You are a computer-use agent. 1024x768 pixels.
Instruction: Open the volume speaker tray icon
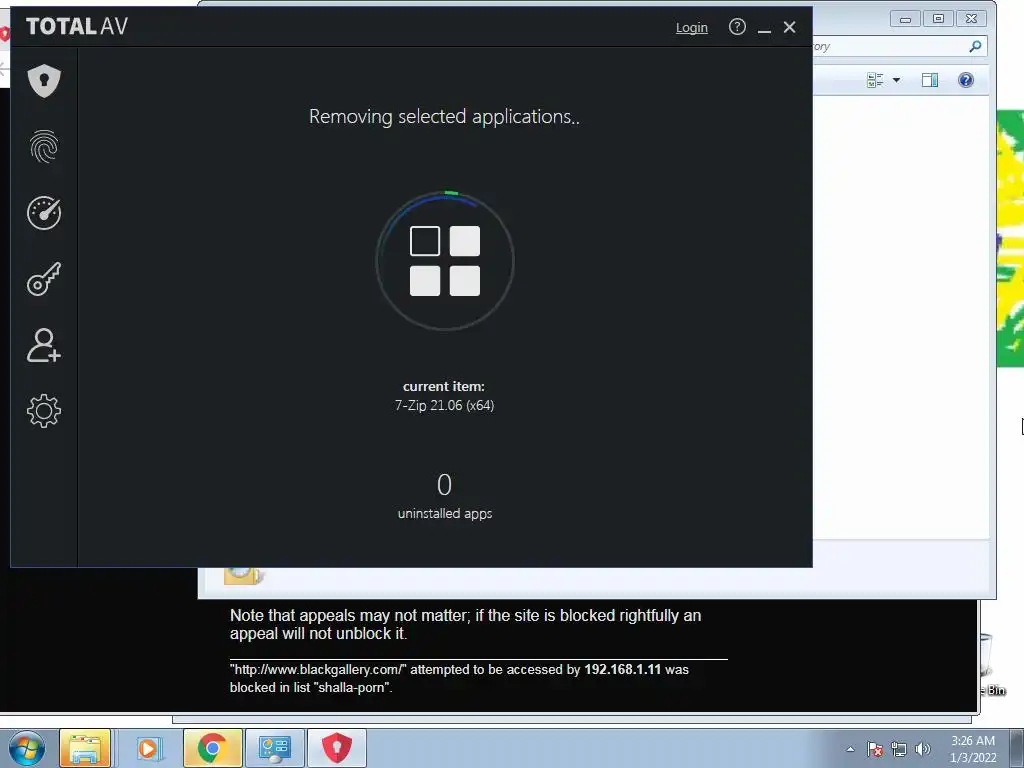point(923,749)
